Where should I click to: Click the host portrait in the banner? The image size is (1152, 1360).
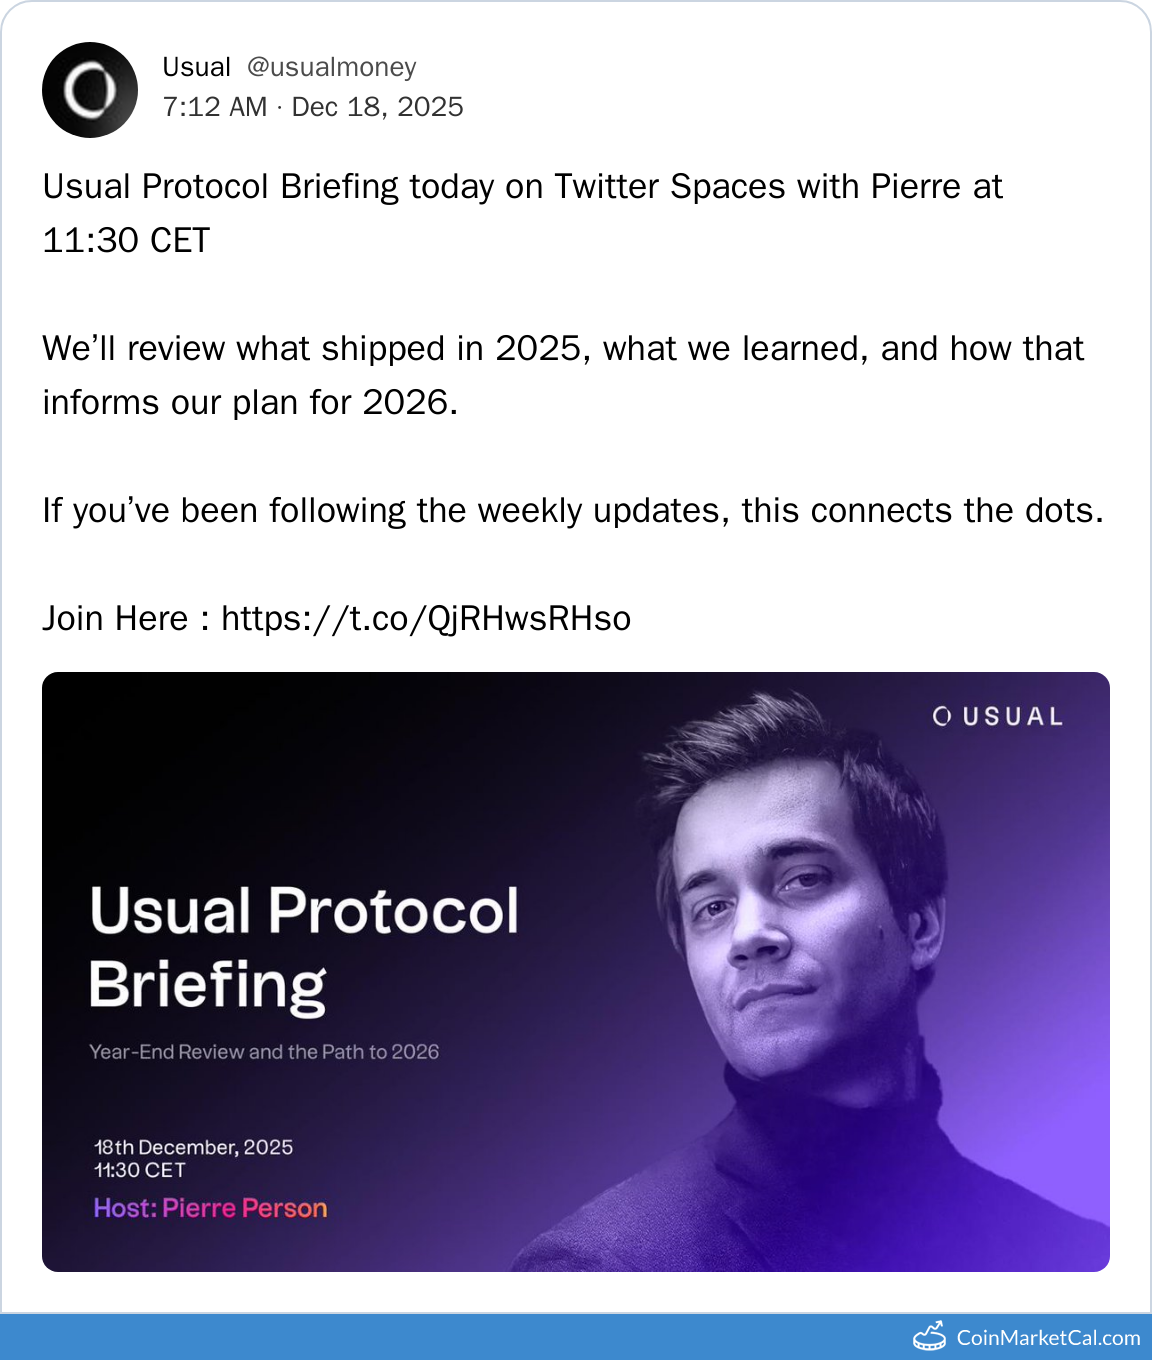(800, 960)
